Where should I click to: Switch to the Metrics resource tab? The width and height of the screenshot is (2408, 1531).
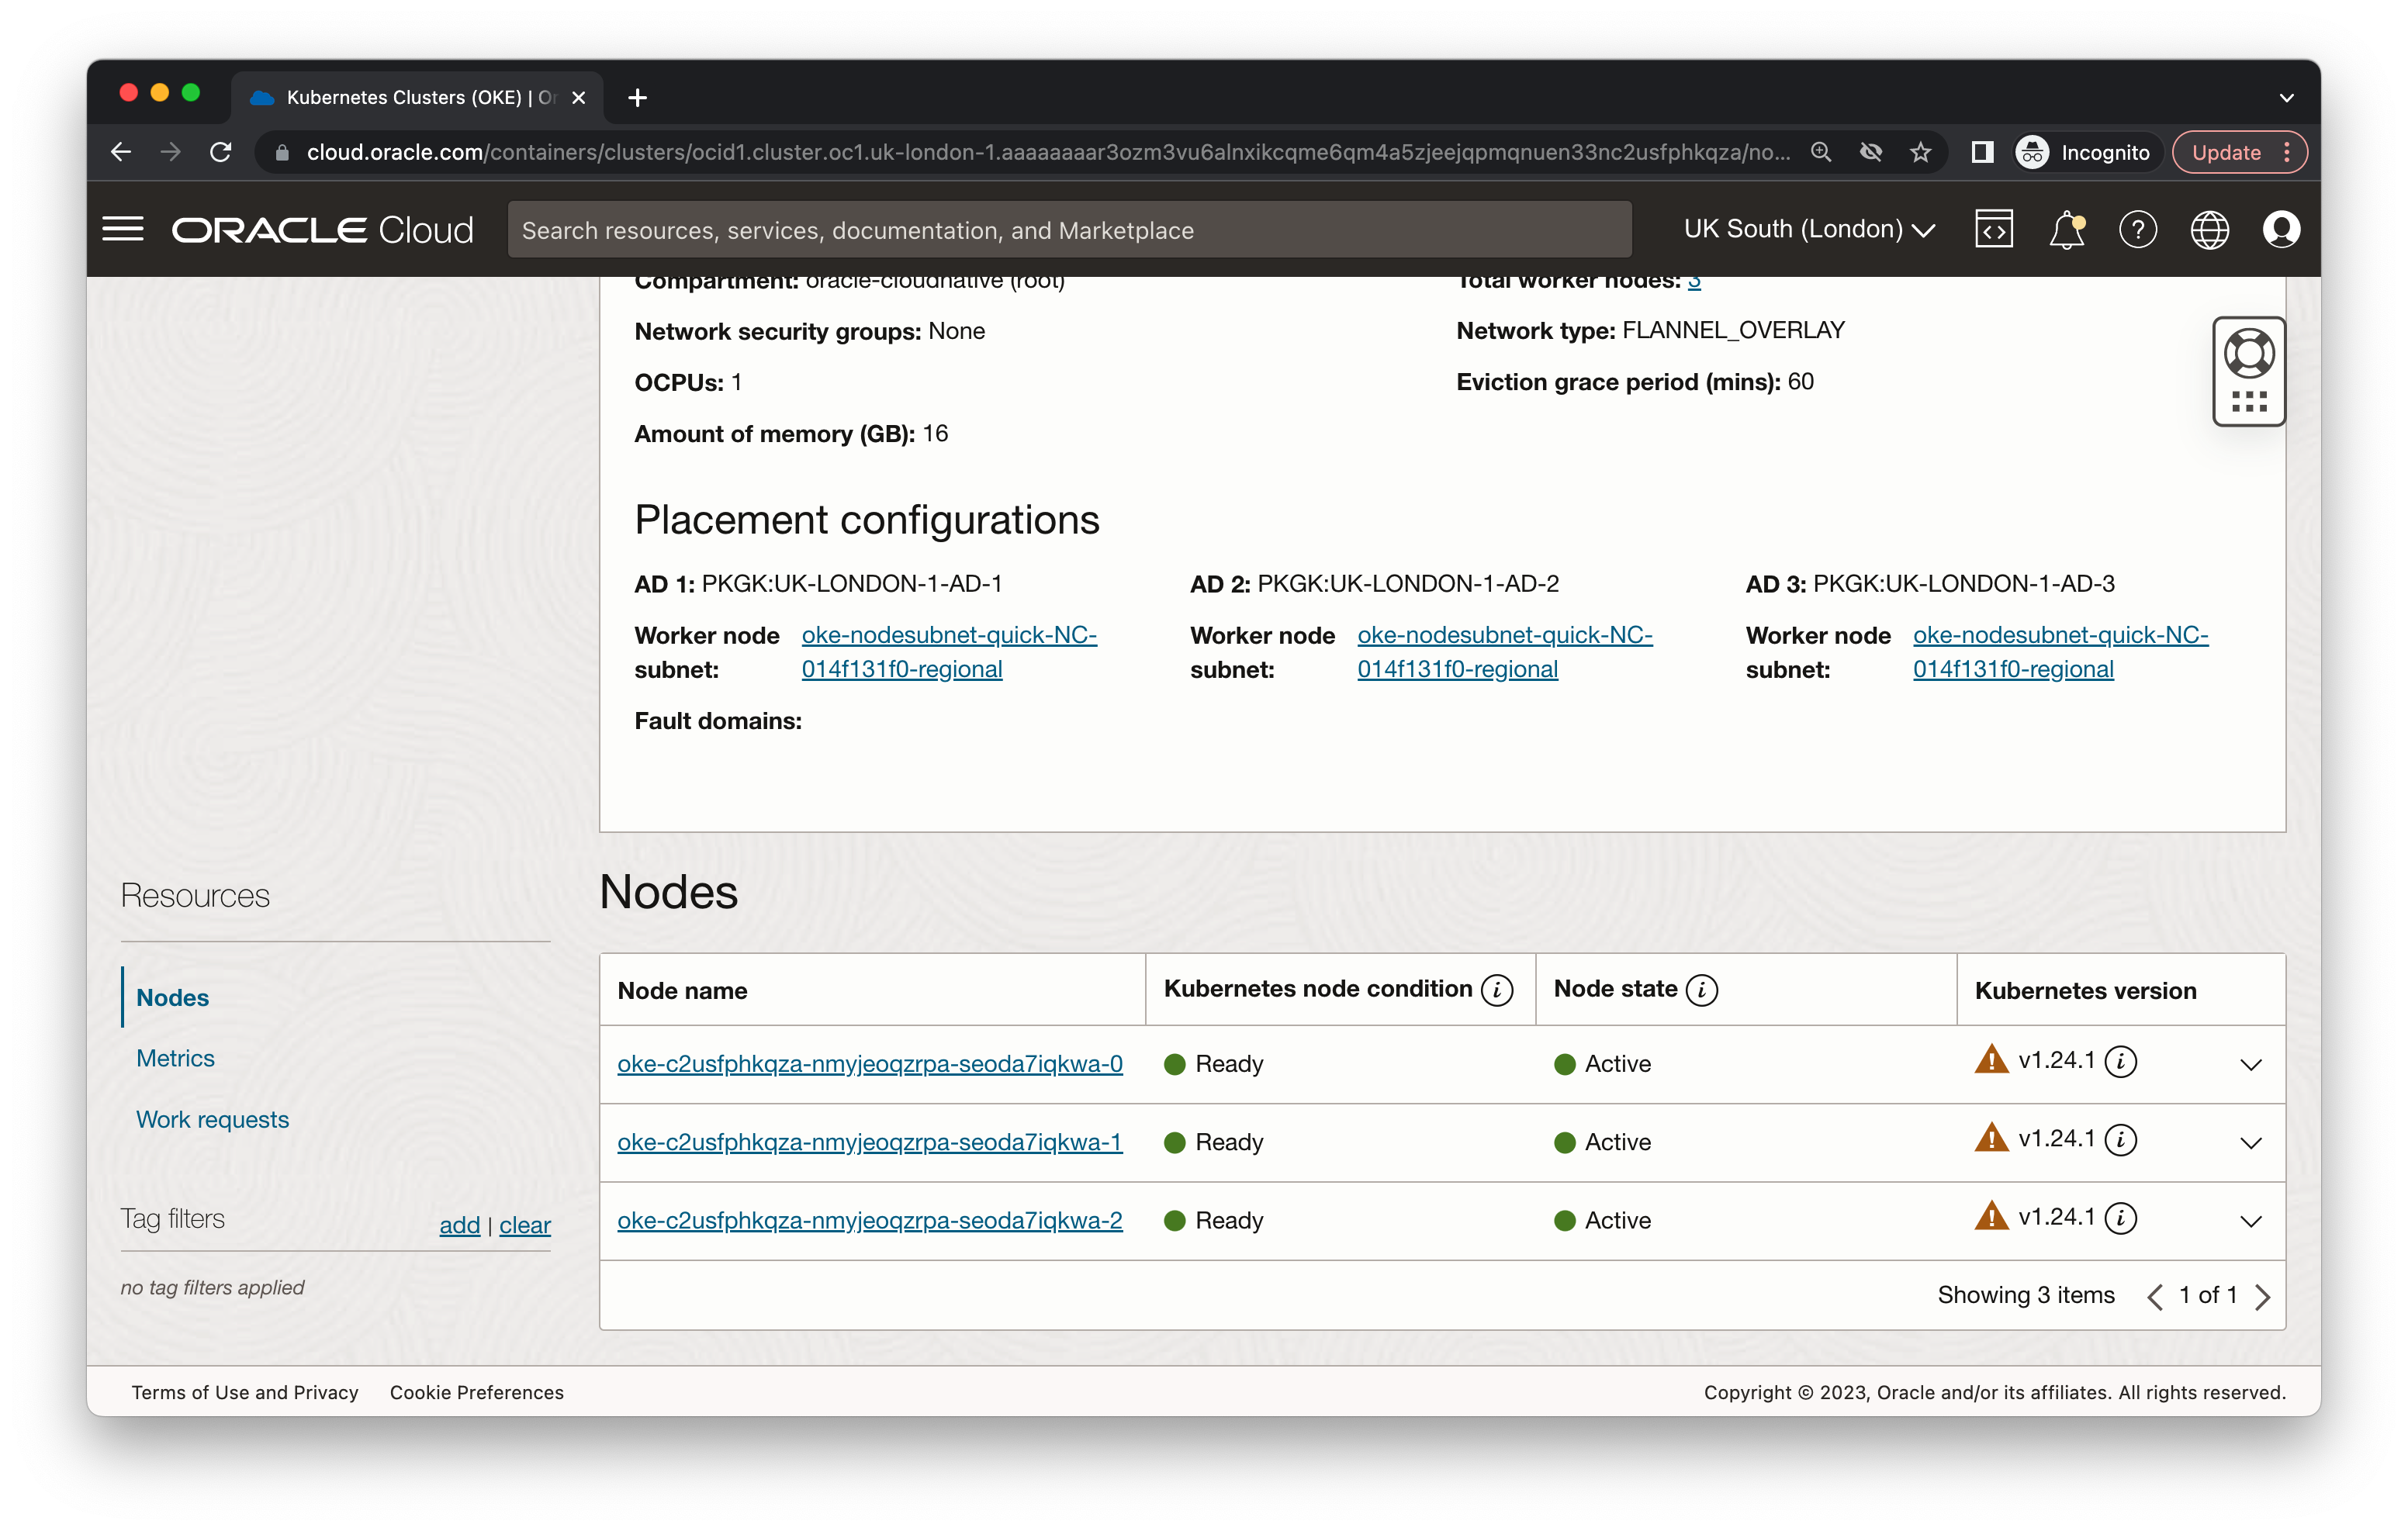pyautogui.click(x=176, y=1058)
